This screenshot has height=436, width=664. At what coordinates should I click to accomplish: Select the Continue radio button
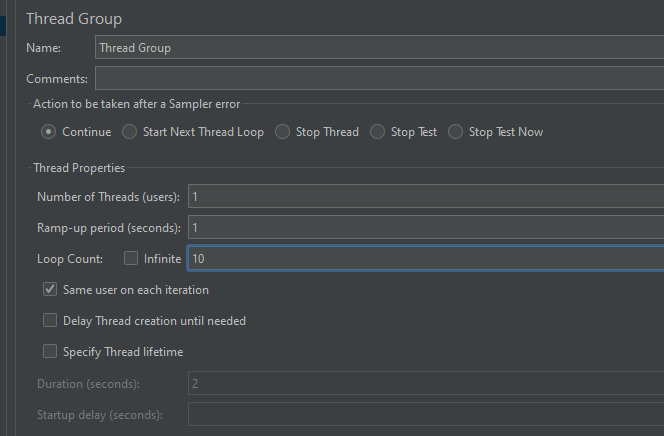point(48,132)
